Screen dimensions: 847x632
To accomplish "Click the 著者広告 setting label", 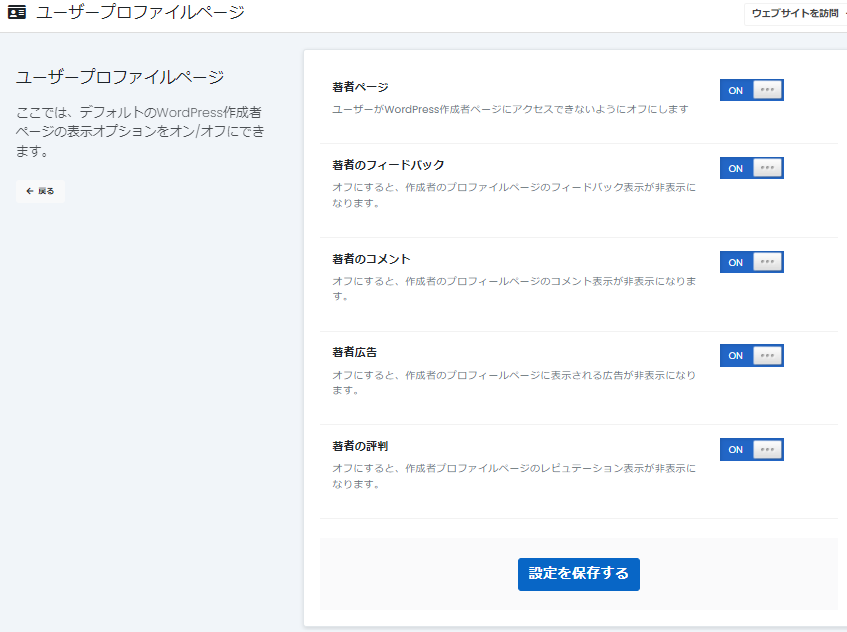I will pyautogui.click(x=354, y=352).
